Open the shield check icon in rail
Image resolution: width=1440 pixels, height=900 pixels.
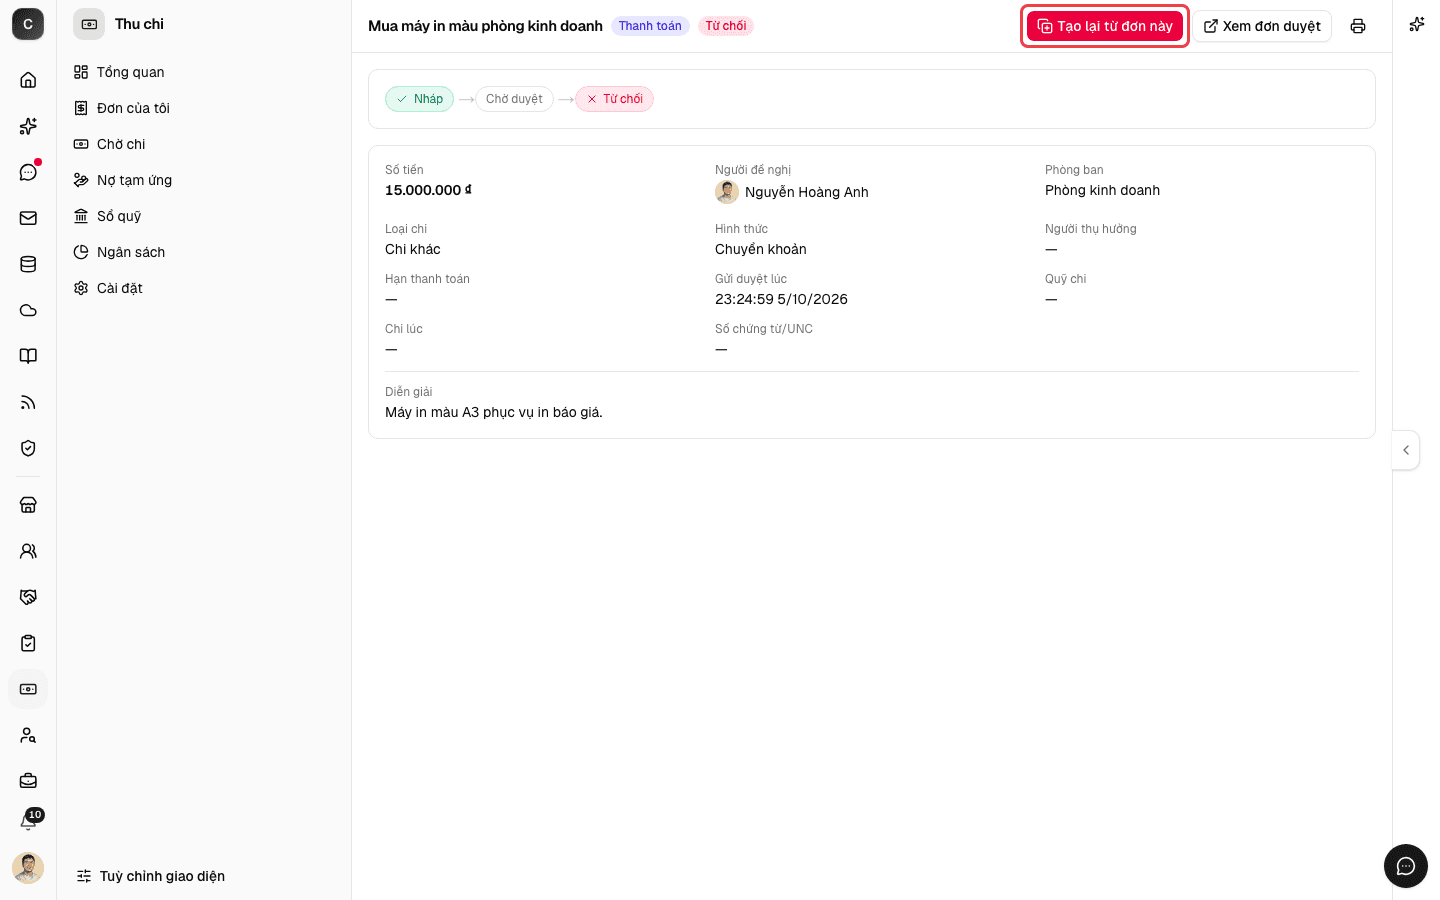click(28, 448)
